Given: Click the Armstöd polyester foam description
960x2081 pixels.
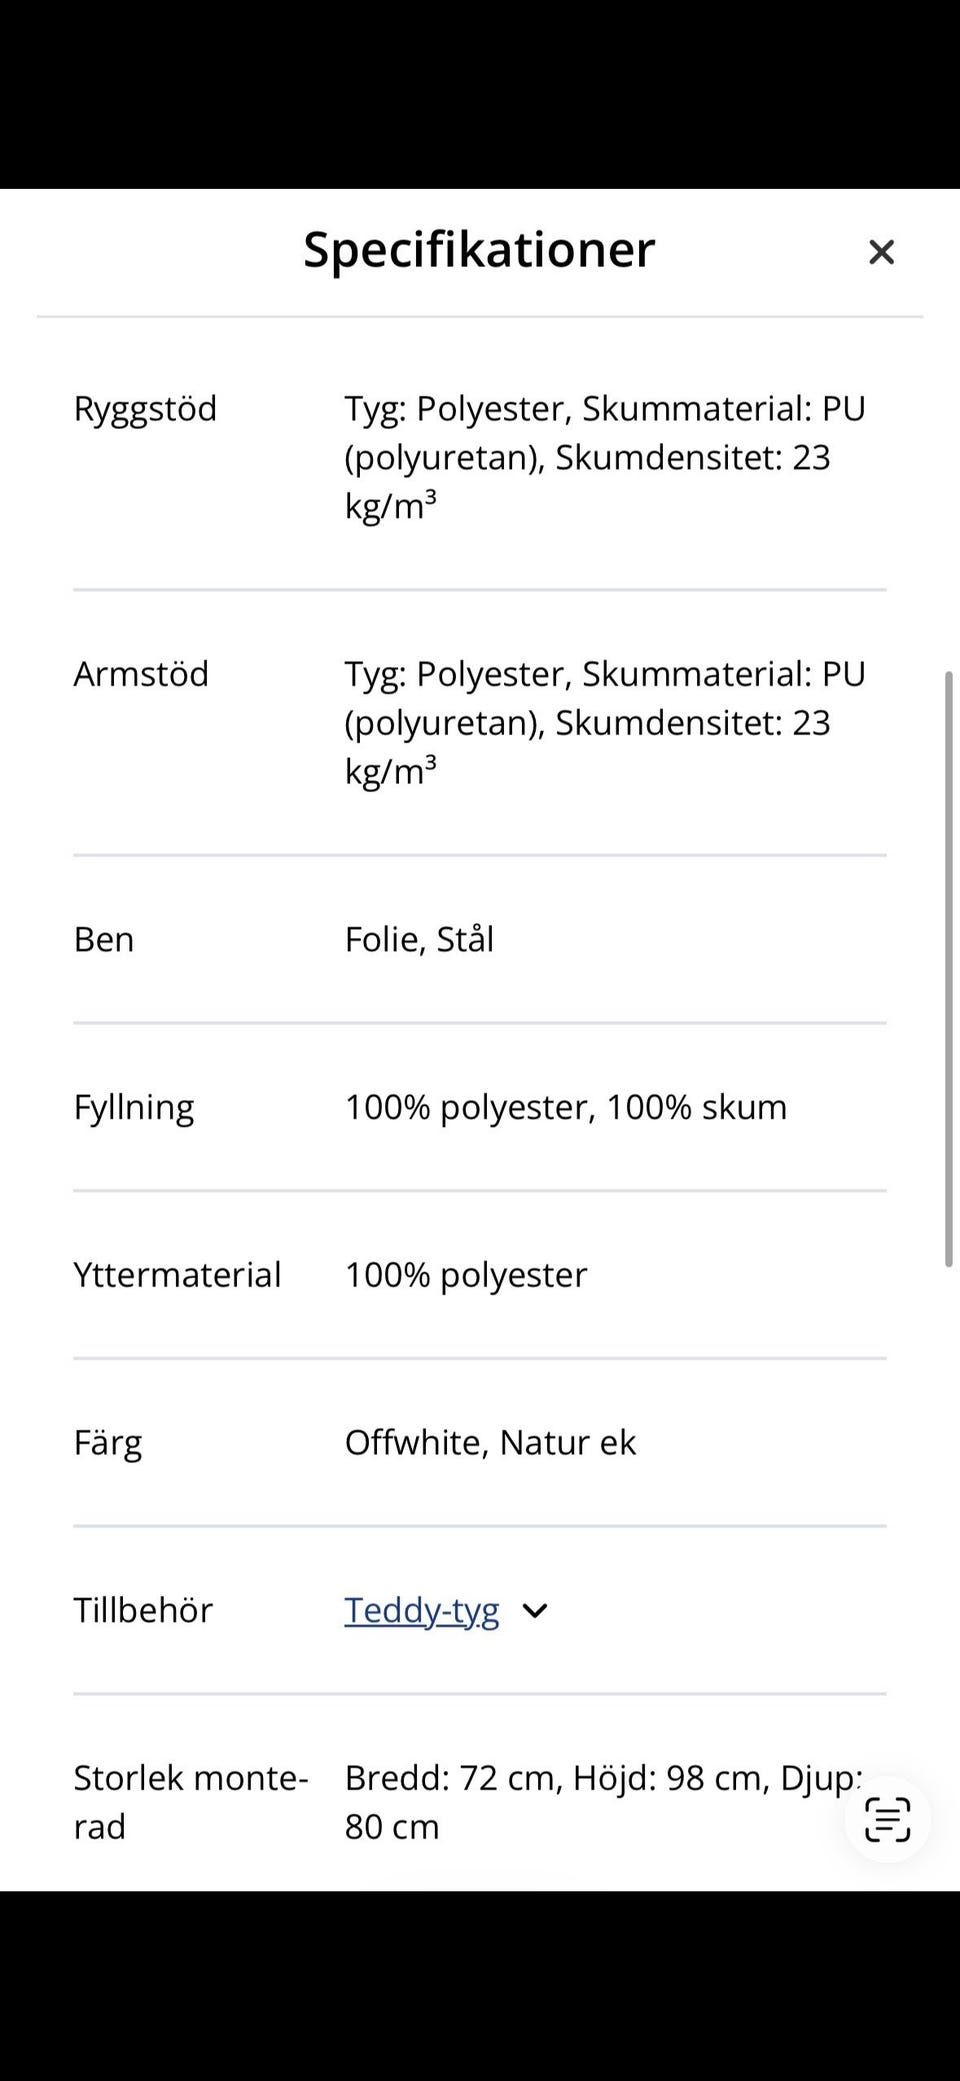Looking at the screenshot, I should pyautogui.click(x=605, y=723).
